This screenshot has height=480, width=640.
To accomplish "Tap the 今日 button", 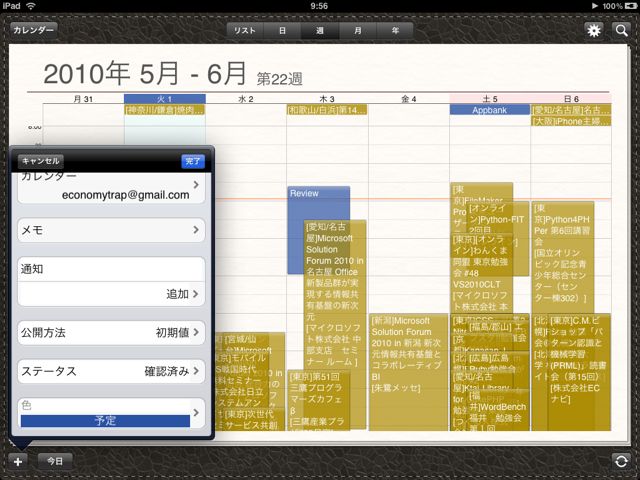I will click(55, 461).
